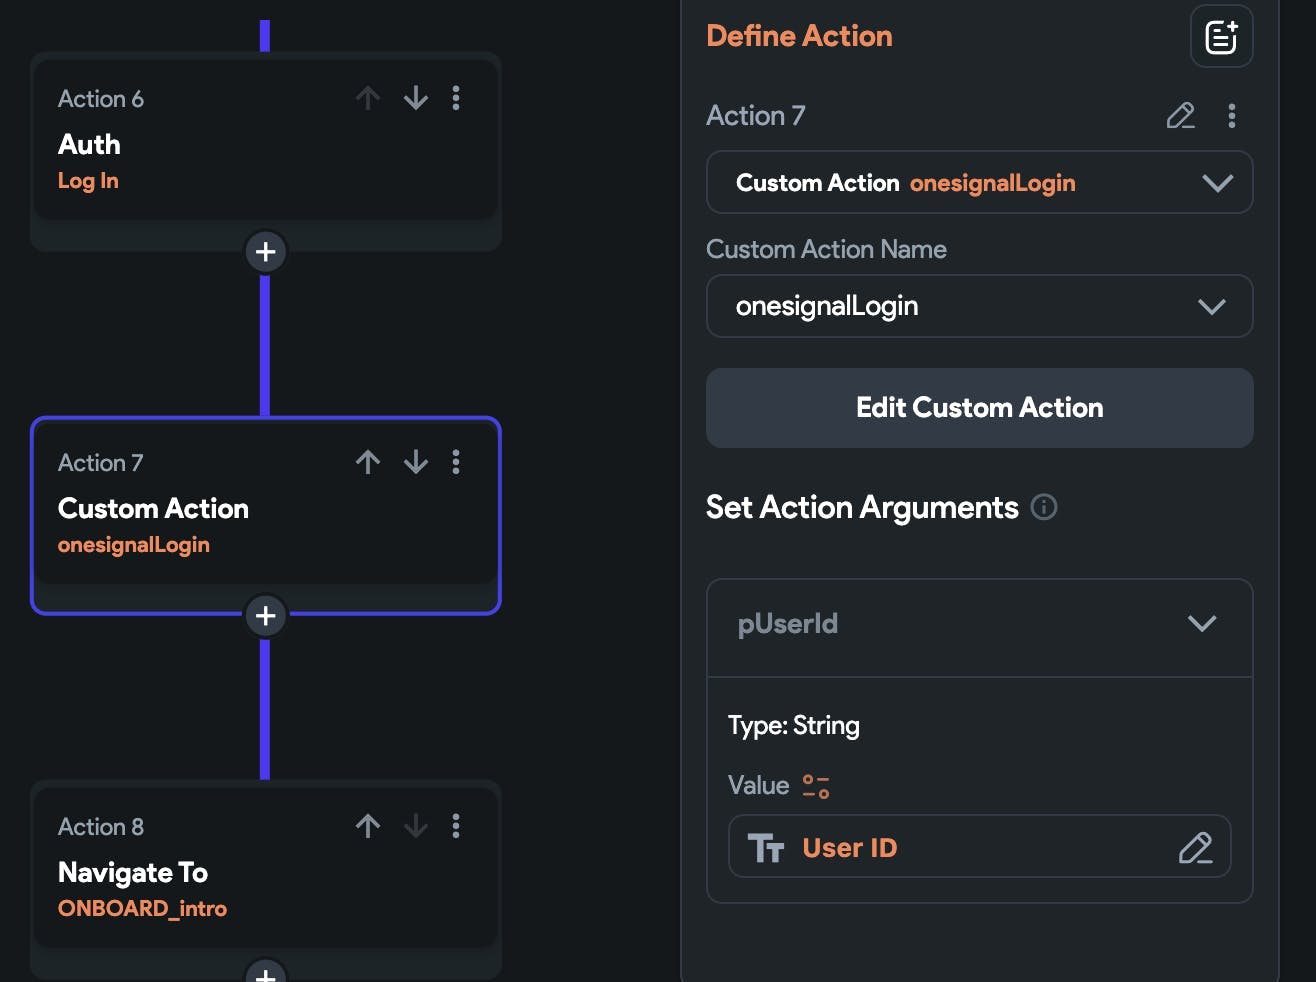Add action after Auth Log In
This screenshot has height=982, width=1316.
[265, 252]
